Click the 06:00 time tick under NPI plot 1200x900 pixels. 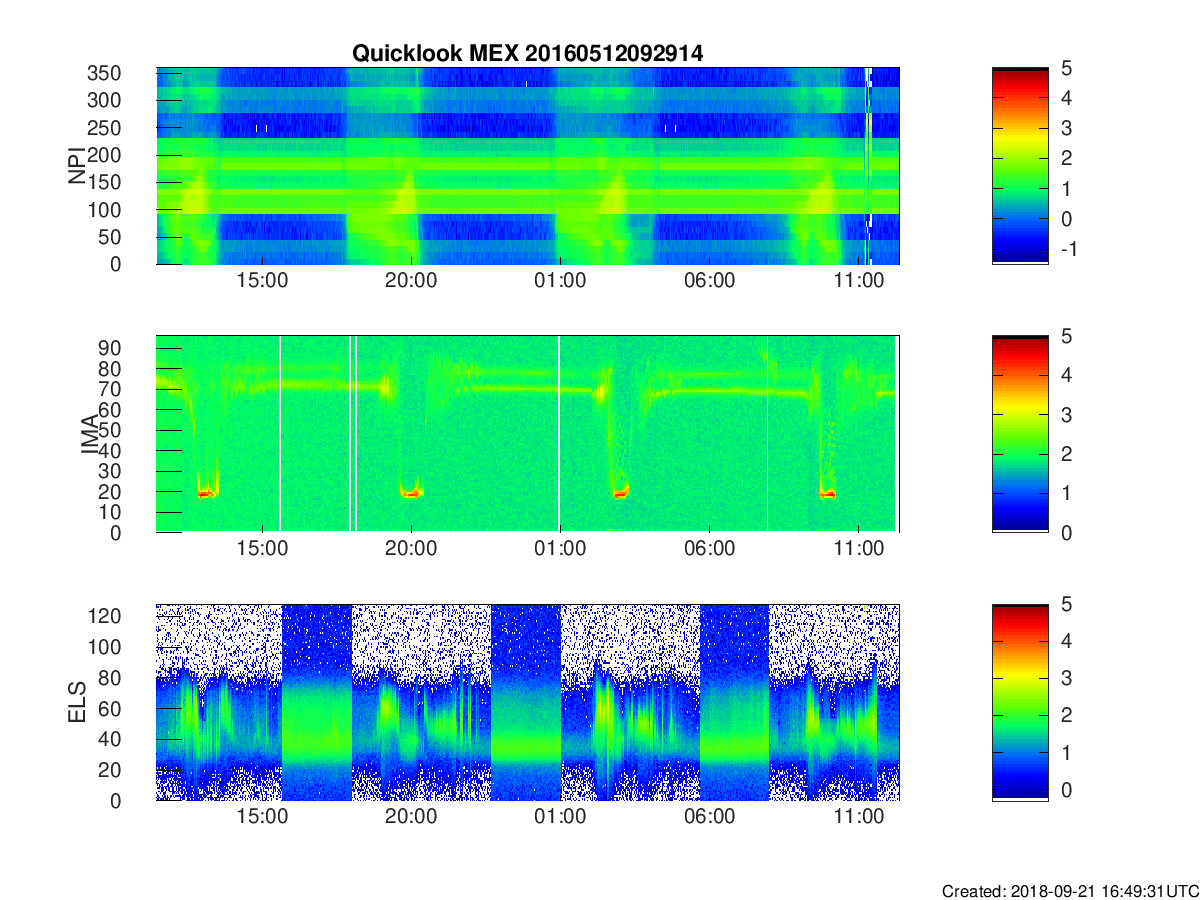[x=709, y=281]
